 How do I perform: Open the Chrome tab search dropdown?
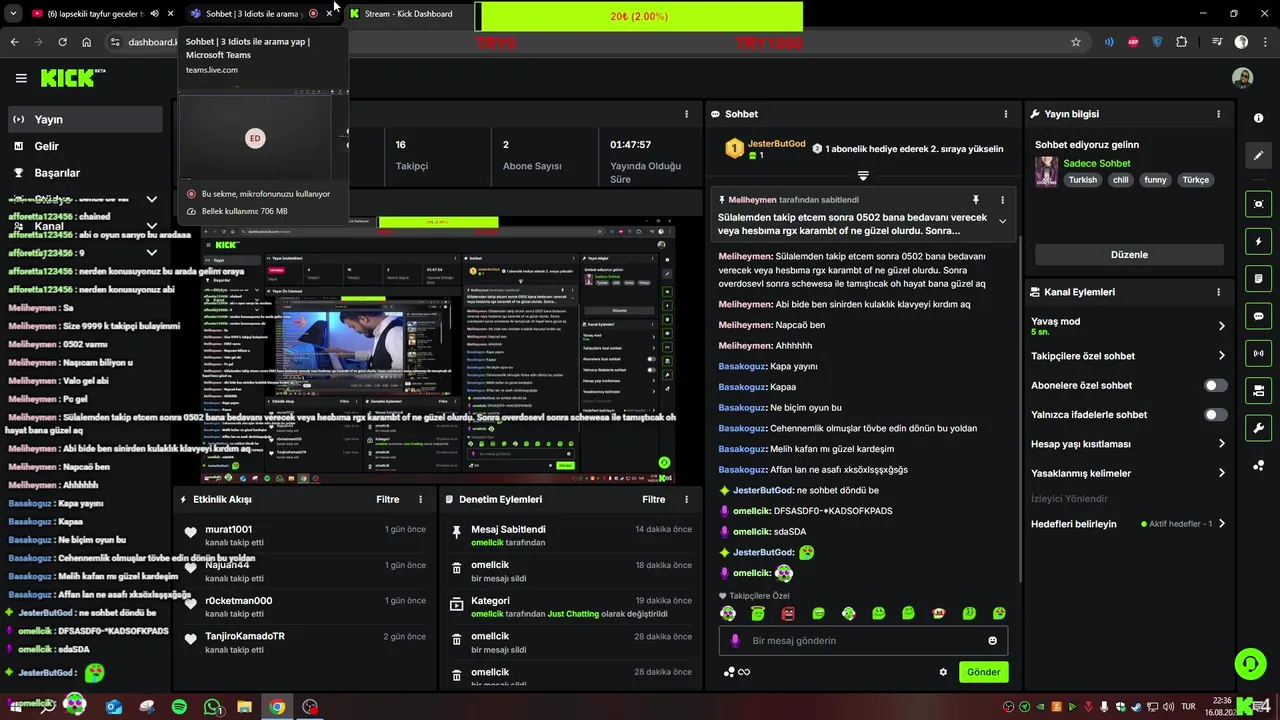click(13, 13)
